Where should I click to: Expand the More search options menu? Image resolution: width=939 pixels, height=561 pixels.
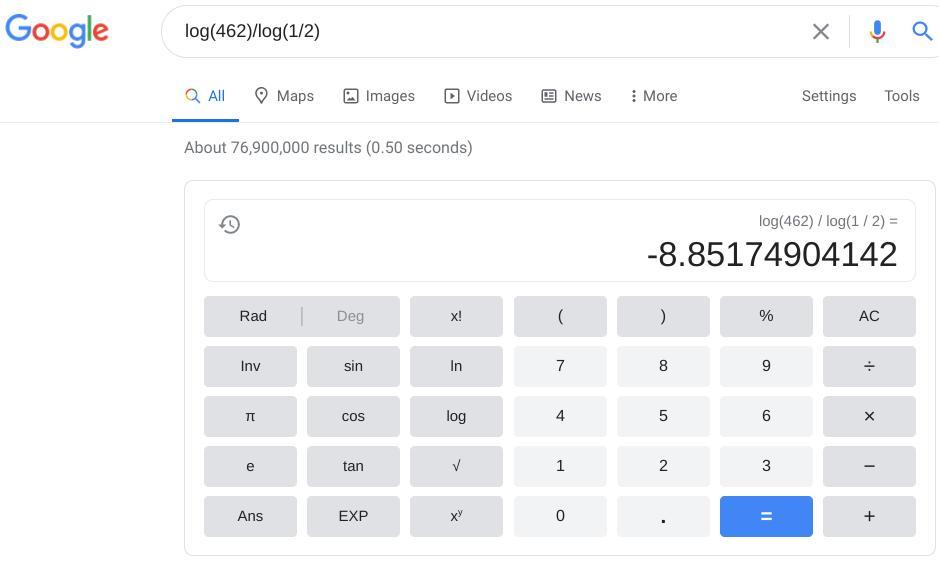pyautogui.click(x=654, y=96)
